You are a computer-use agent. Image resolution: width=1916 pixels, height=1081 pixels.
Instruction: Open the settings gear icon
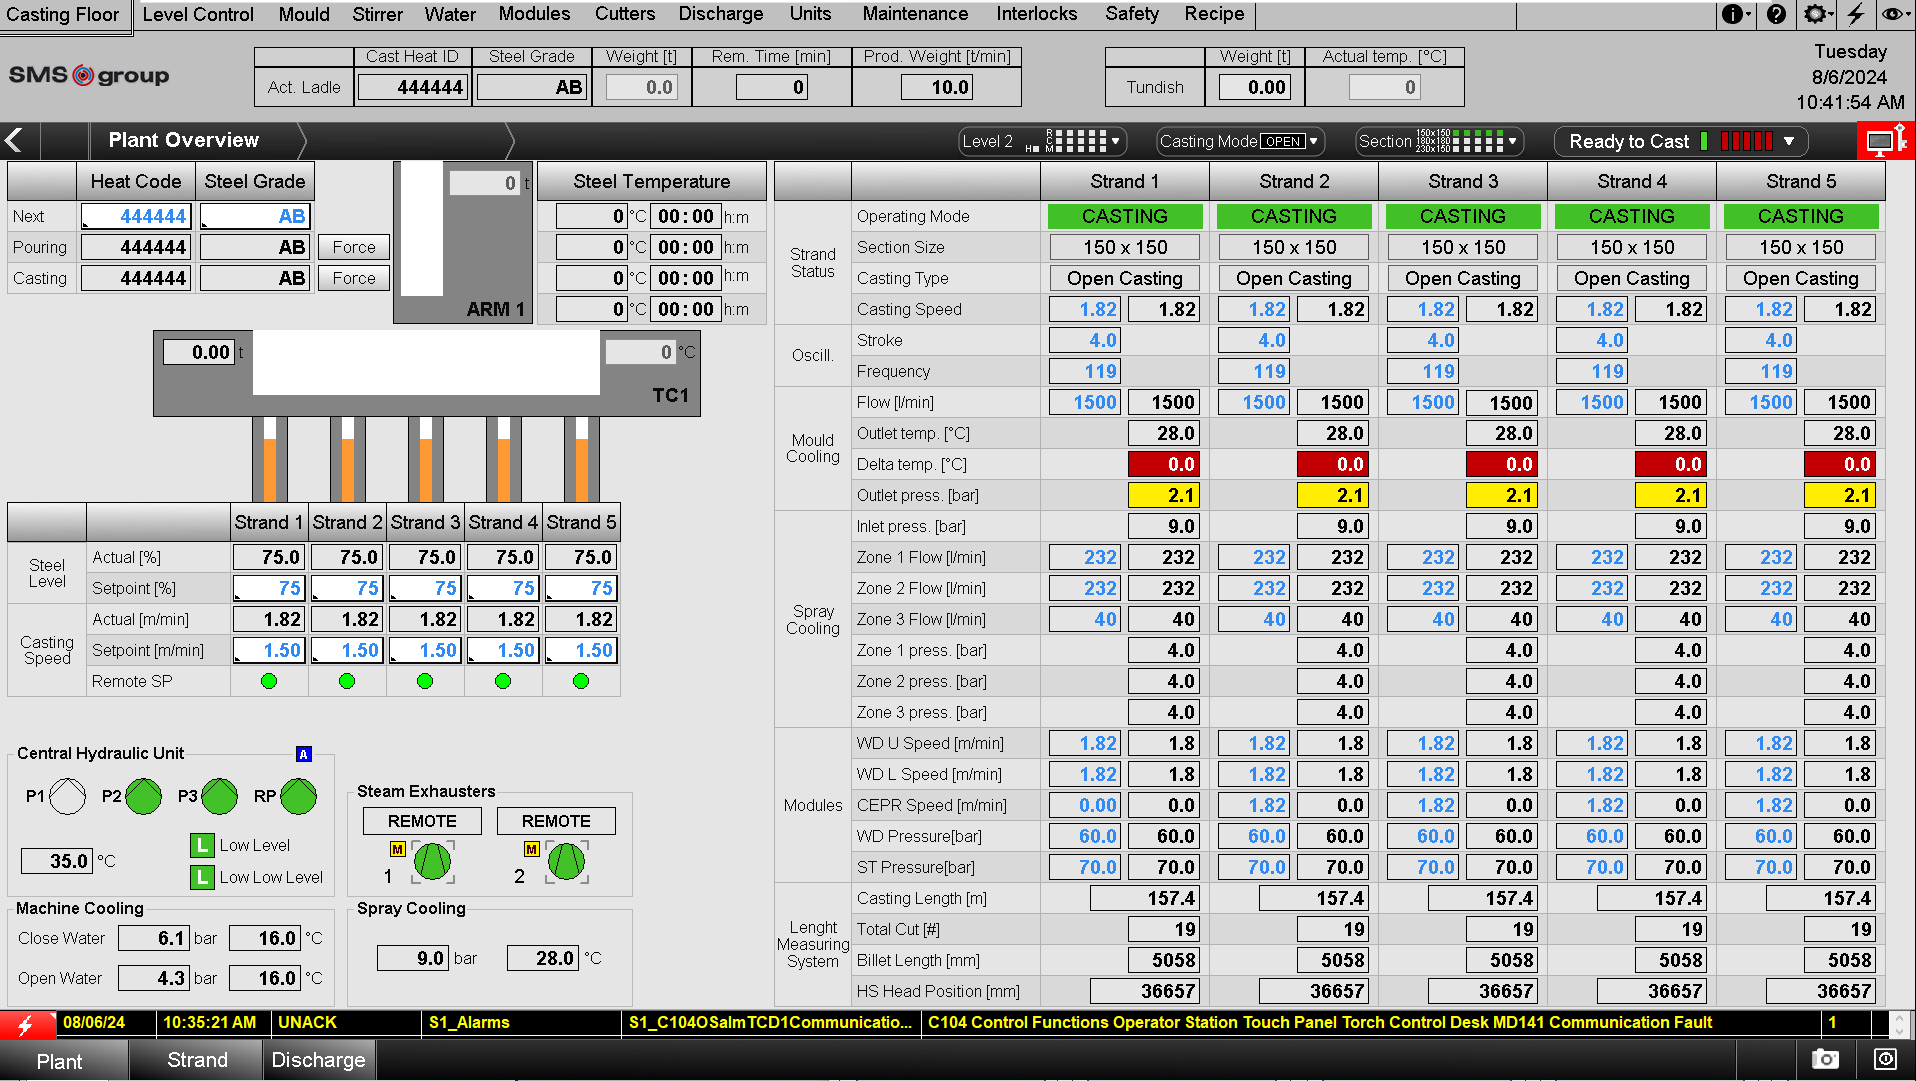(x=1814, y=14)
